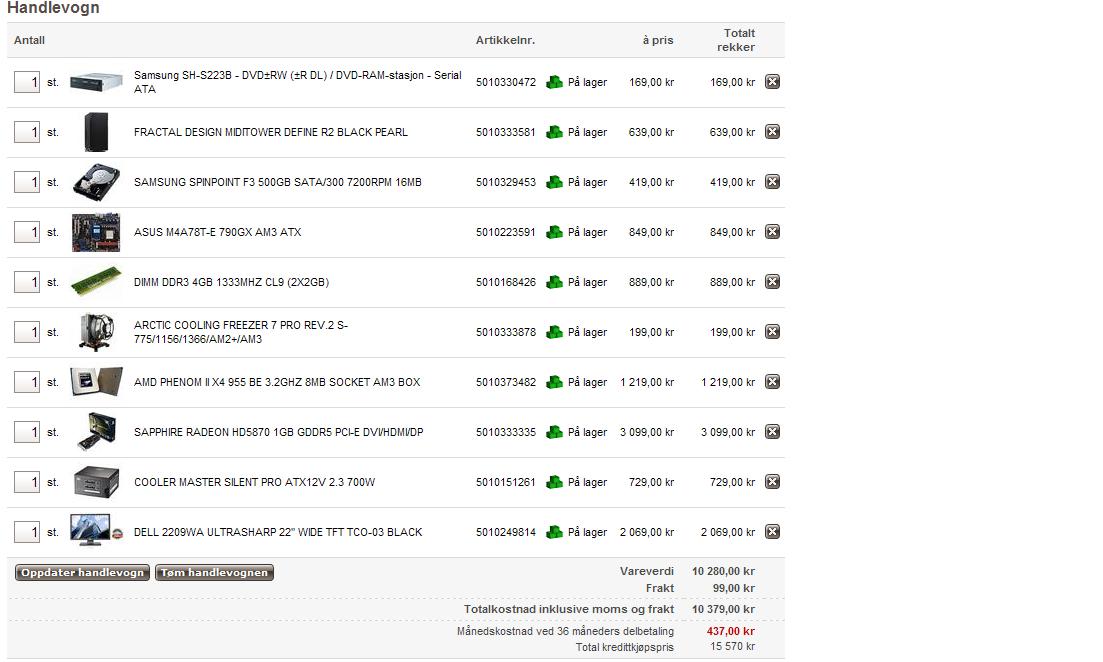Image resolution: width=1103 pixels, height=662 pixels.
Task: Open FRACTAL DESIGN MIDITOWER DEFINE R2 link
Action: 271,132
